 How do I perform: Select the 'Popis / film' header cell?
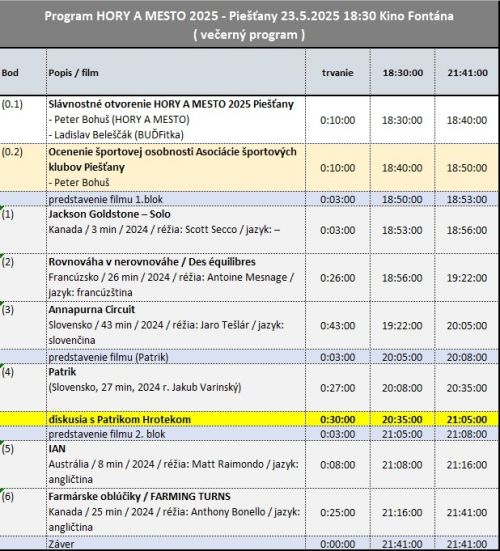[176, 72]
